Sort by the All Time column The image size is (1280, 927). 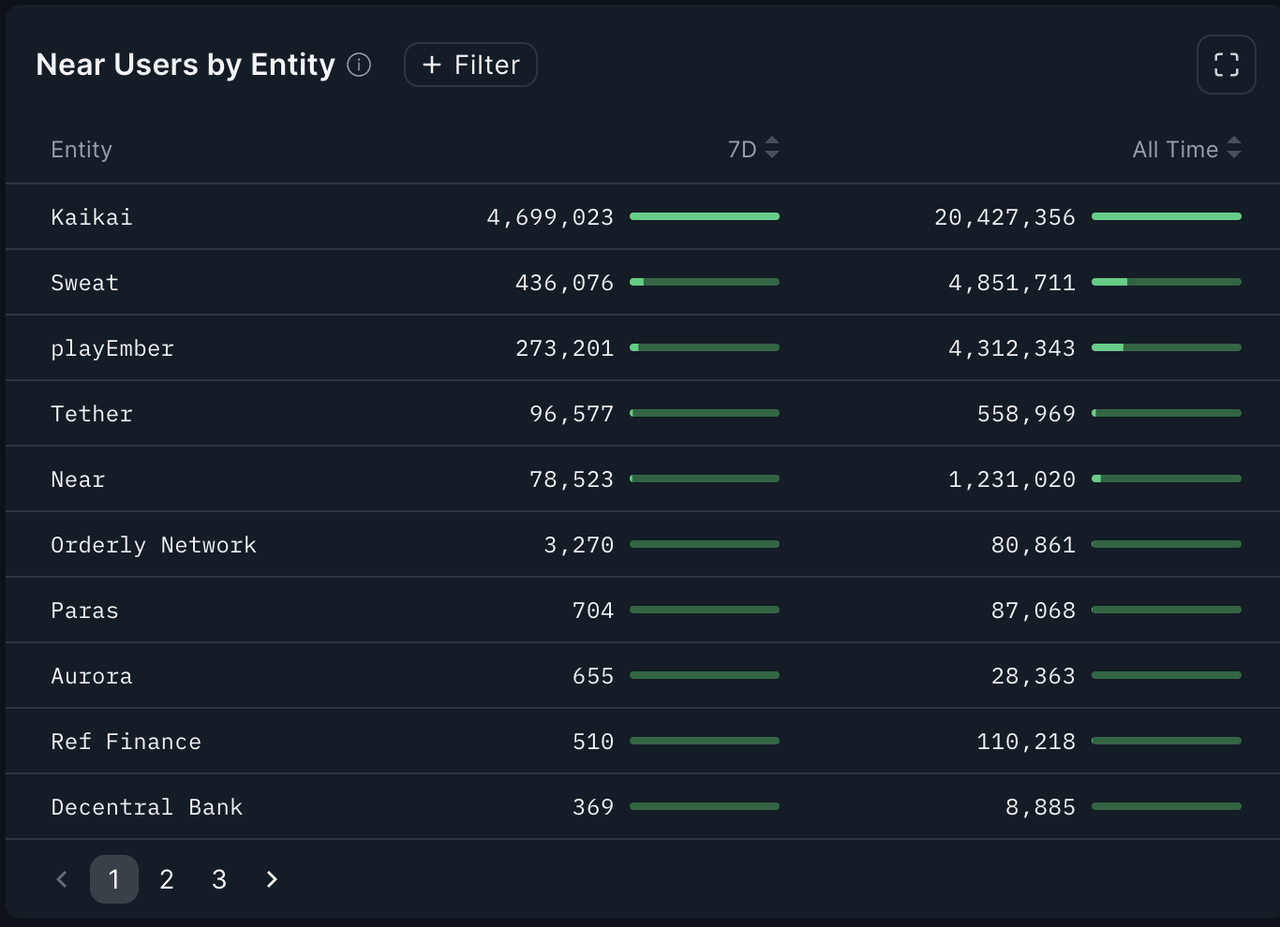1186,149
